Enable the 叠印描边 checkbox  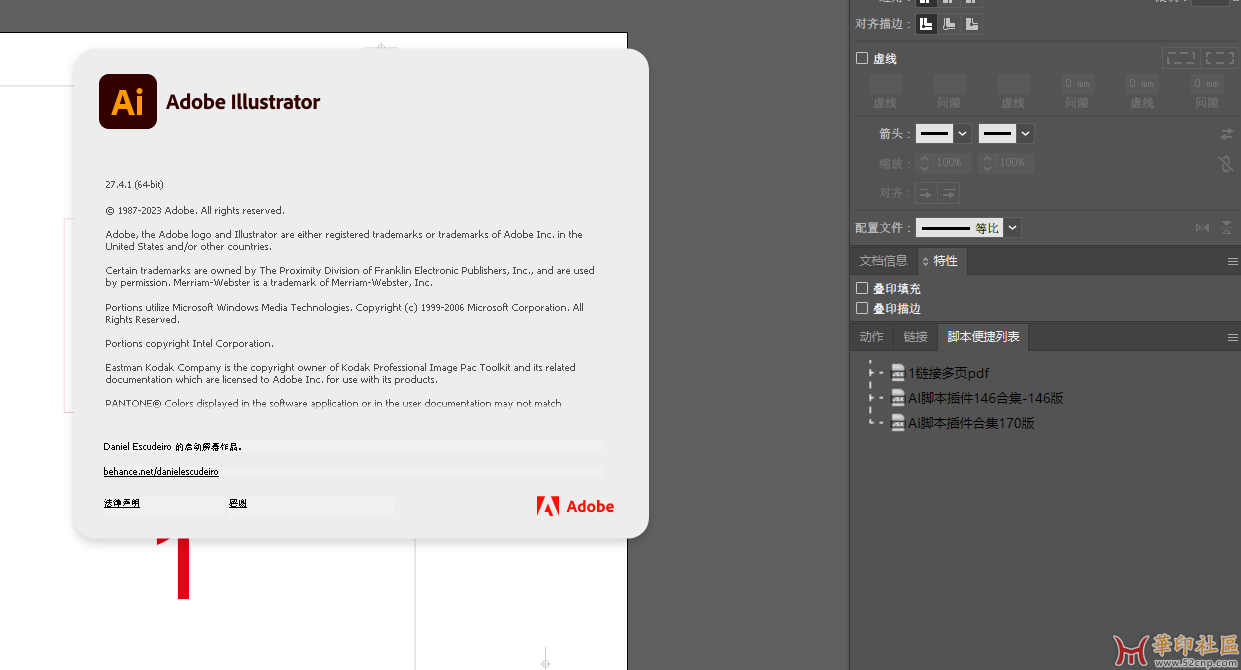[862, 308]
